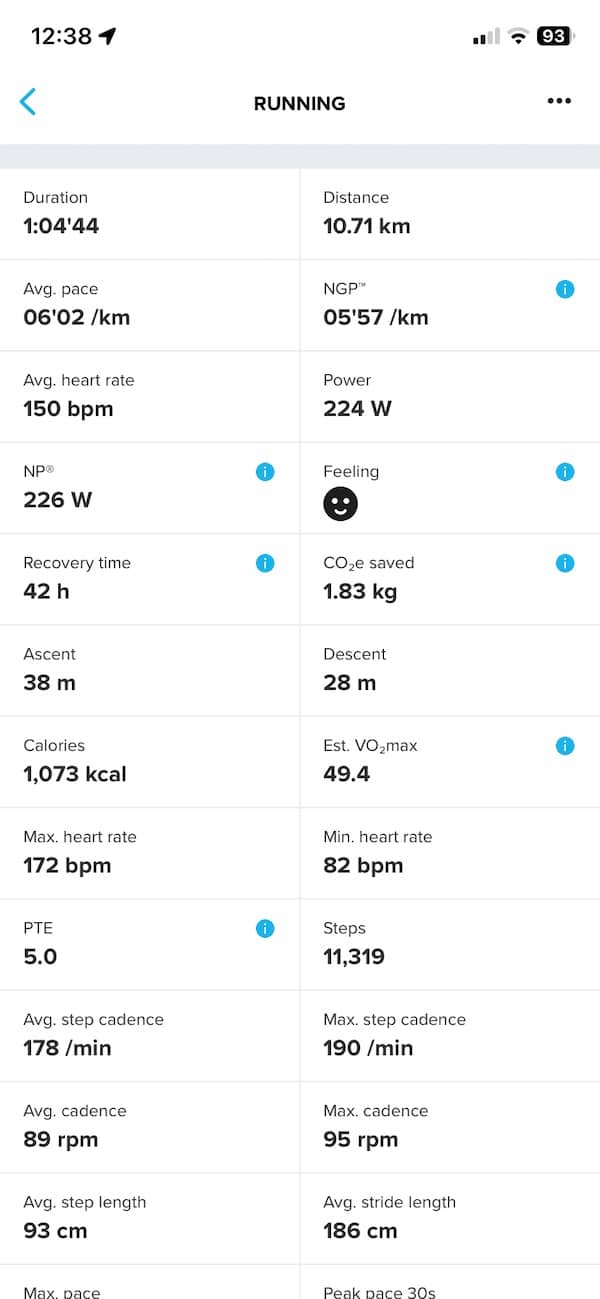The height and width of the screenshot is (1299, 600).
Task: Tap the Est. VO2max info icon
Action: 565,746
